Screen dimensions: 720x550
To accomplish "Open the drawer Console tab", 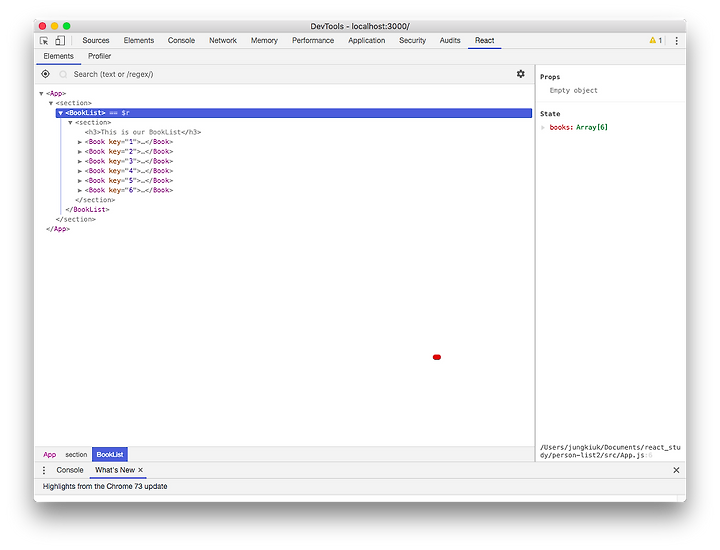I will point(70,470).
